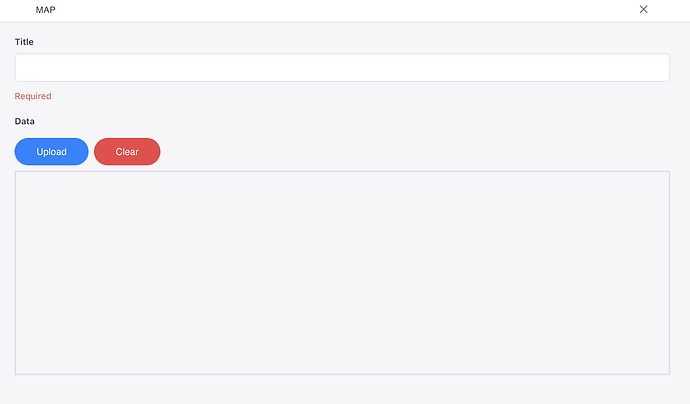Viewport: 690px width, 404px height.
Task: Click the red Clear button
Action: click(x=127, y=151)
